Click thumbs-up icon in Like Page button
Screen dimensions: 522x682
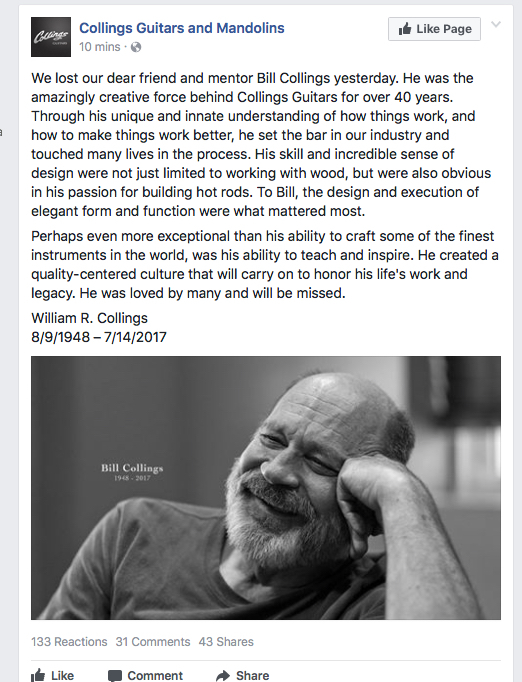click(x=405, y=29)
